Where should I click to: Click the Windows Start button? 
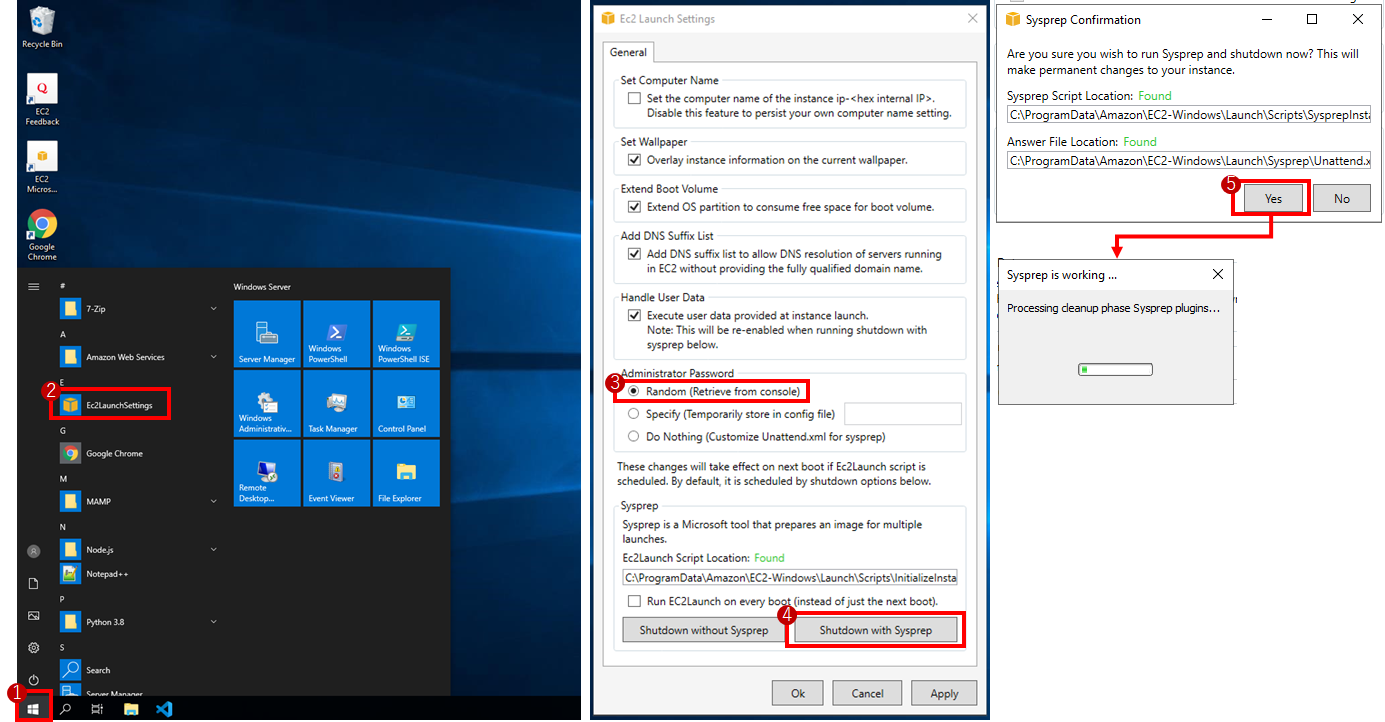click(x=34, y=708)
